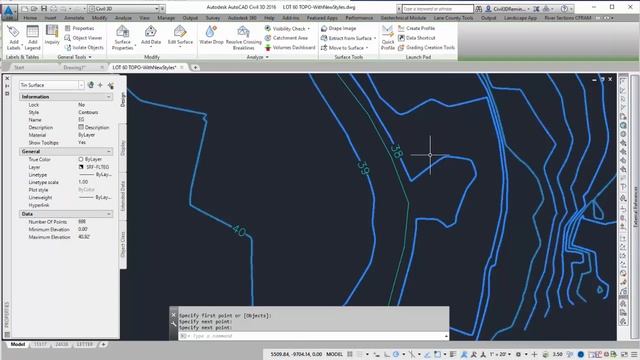Toggle PICKADD value icon in Properties palette
The image size is (640, 360).
91,85
